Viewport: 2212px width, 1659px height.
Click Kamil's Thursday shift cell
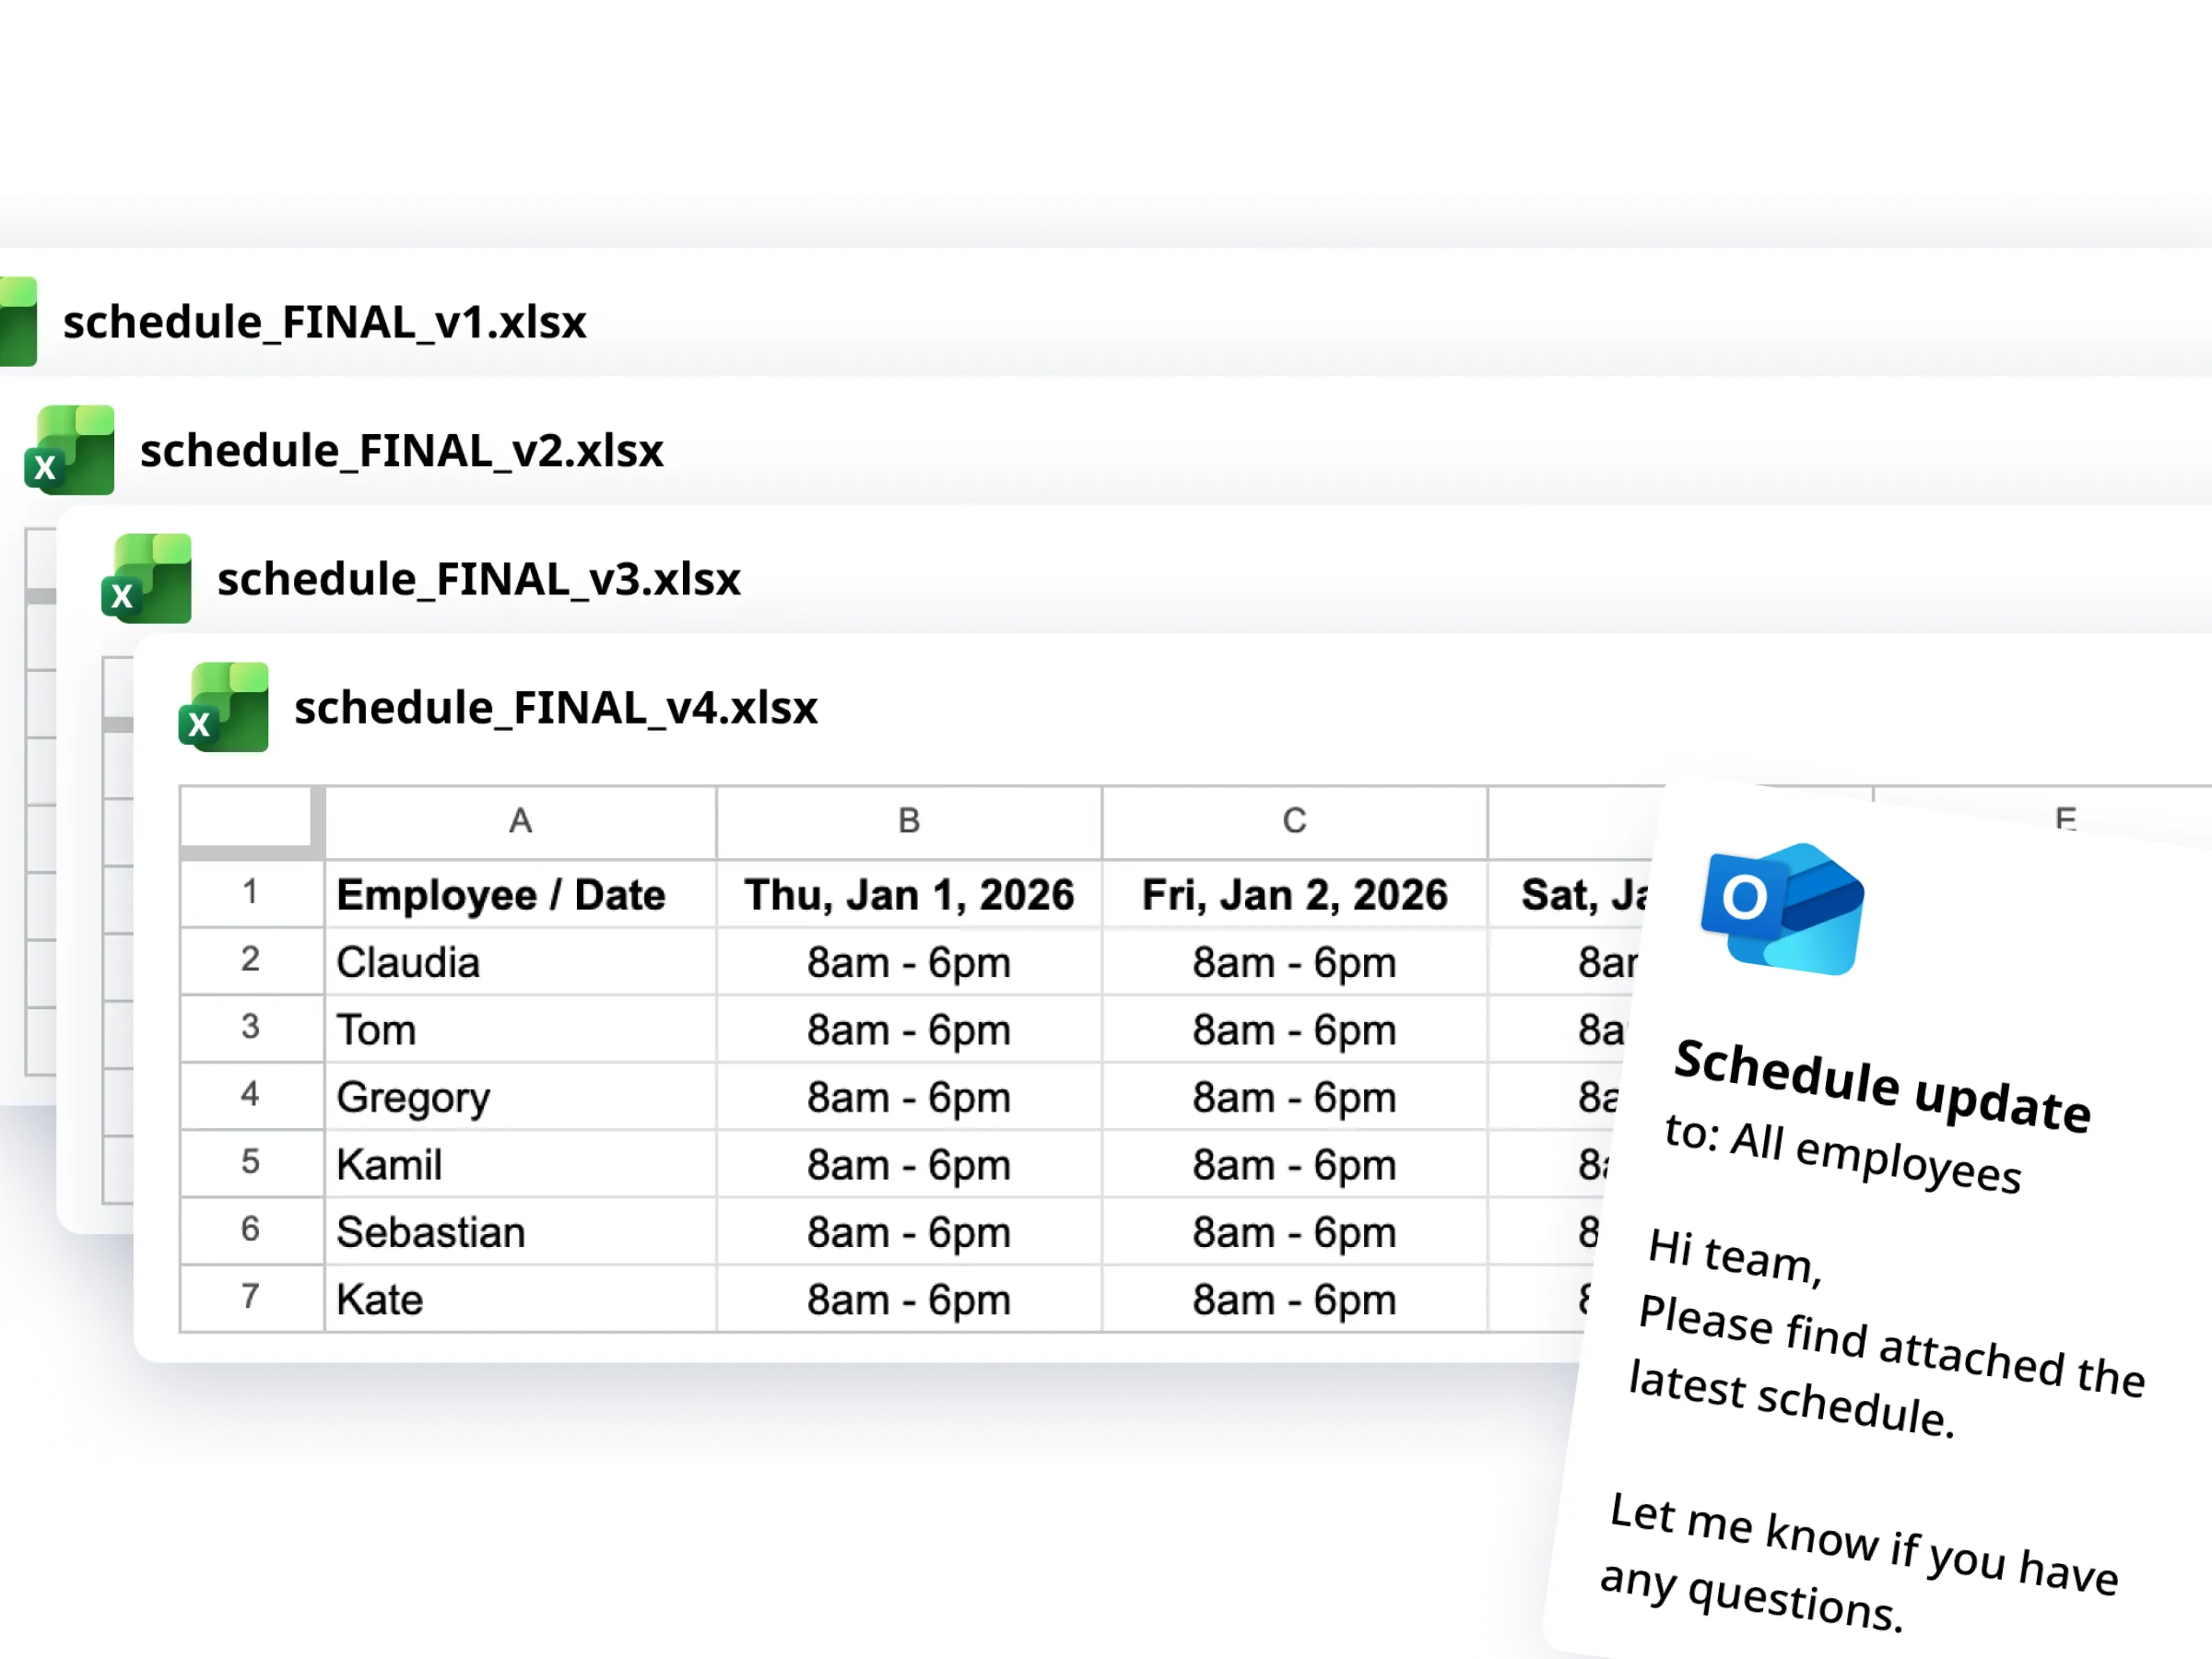(x=909, y=1164)
